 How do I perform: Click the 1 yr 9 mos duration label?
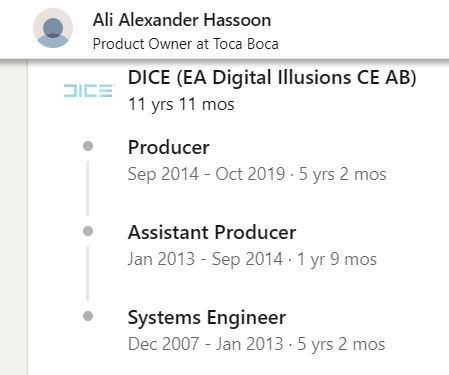[x=337, y=259]
